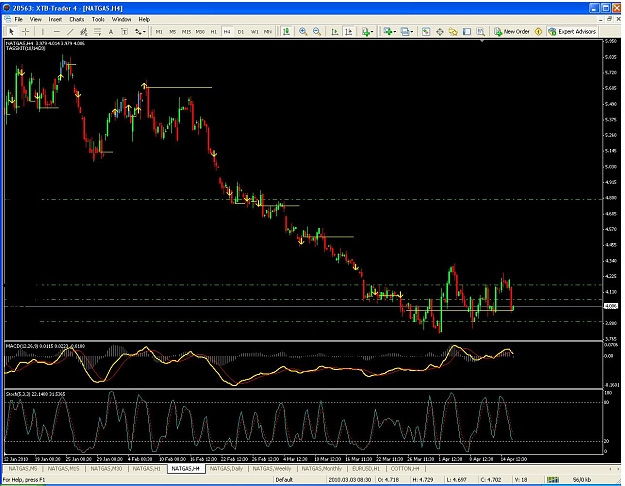Open the Navigator favorites icon

(453, 31)
